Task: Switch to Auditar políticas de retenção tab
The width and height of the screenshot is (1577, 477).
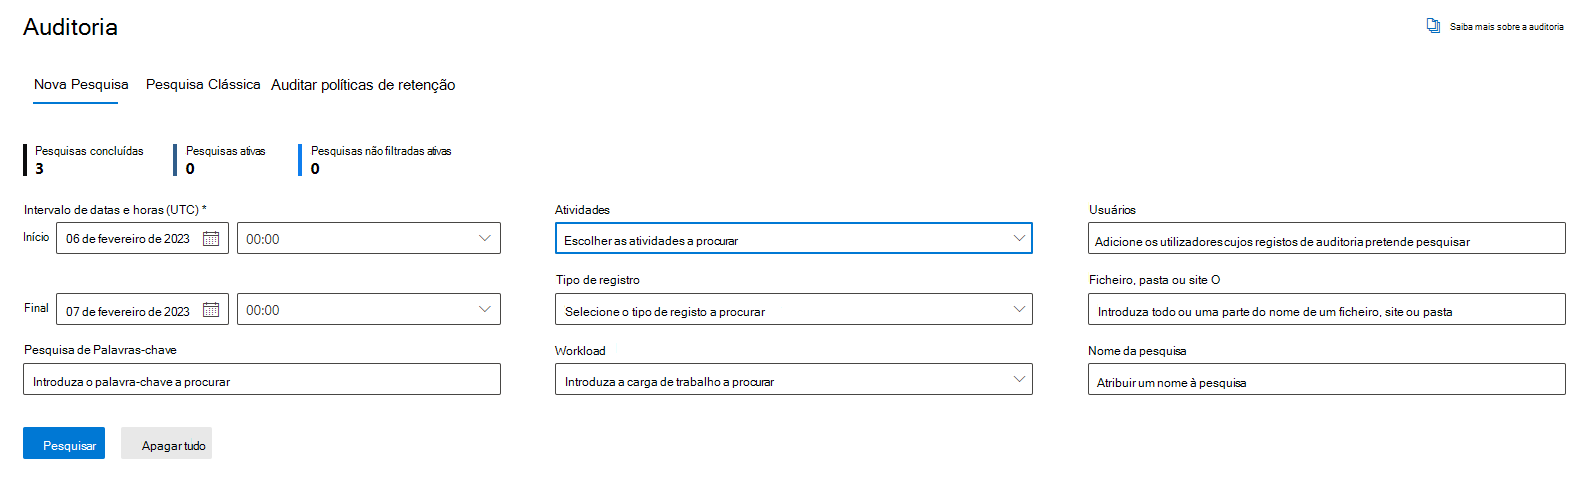Action: pos(363,85)
